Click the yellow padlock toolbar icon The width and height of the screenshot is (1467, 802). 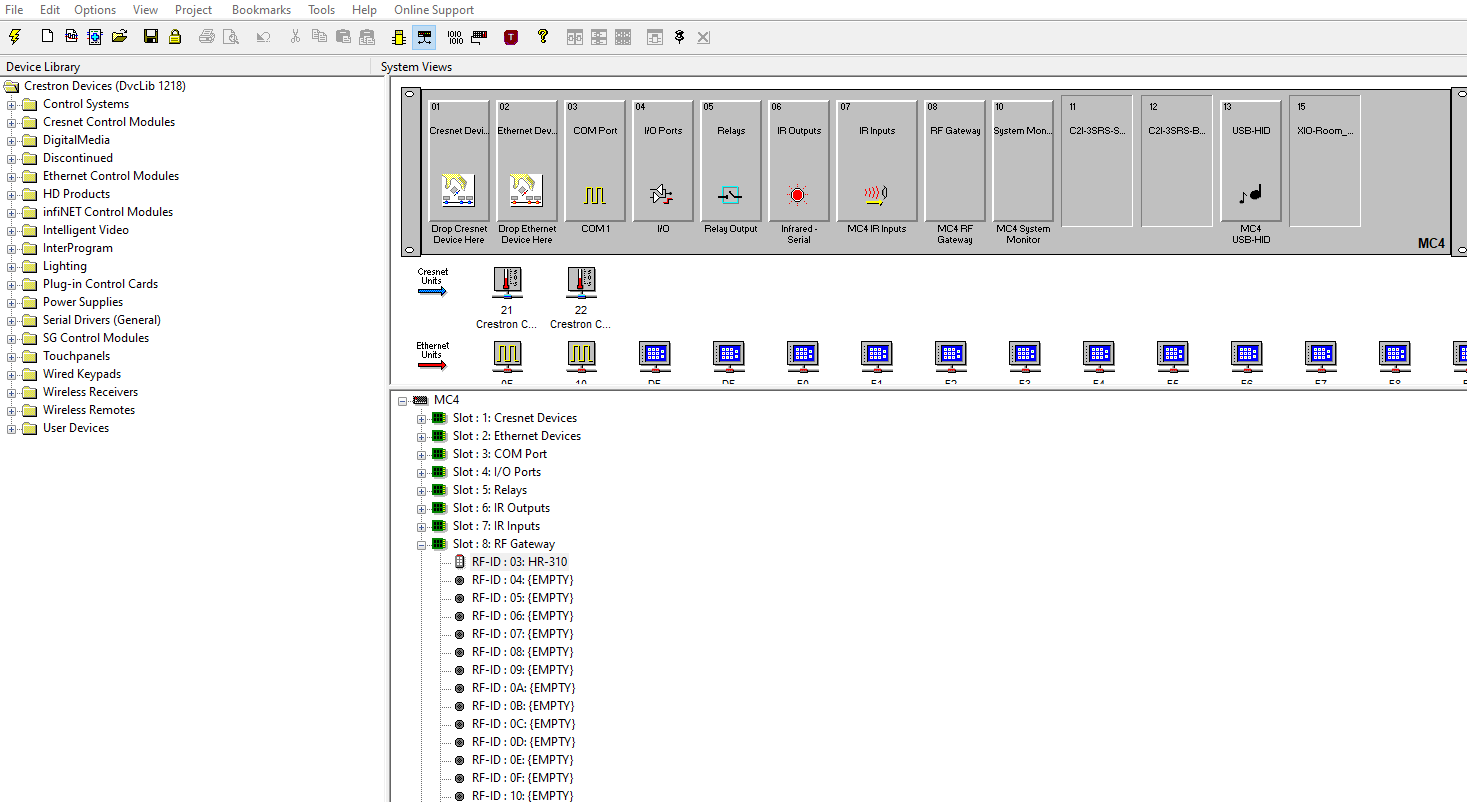[x=175, y=37]
